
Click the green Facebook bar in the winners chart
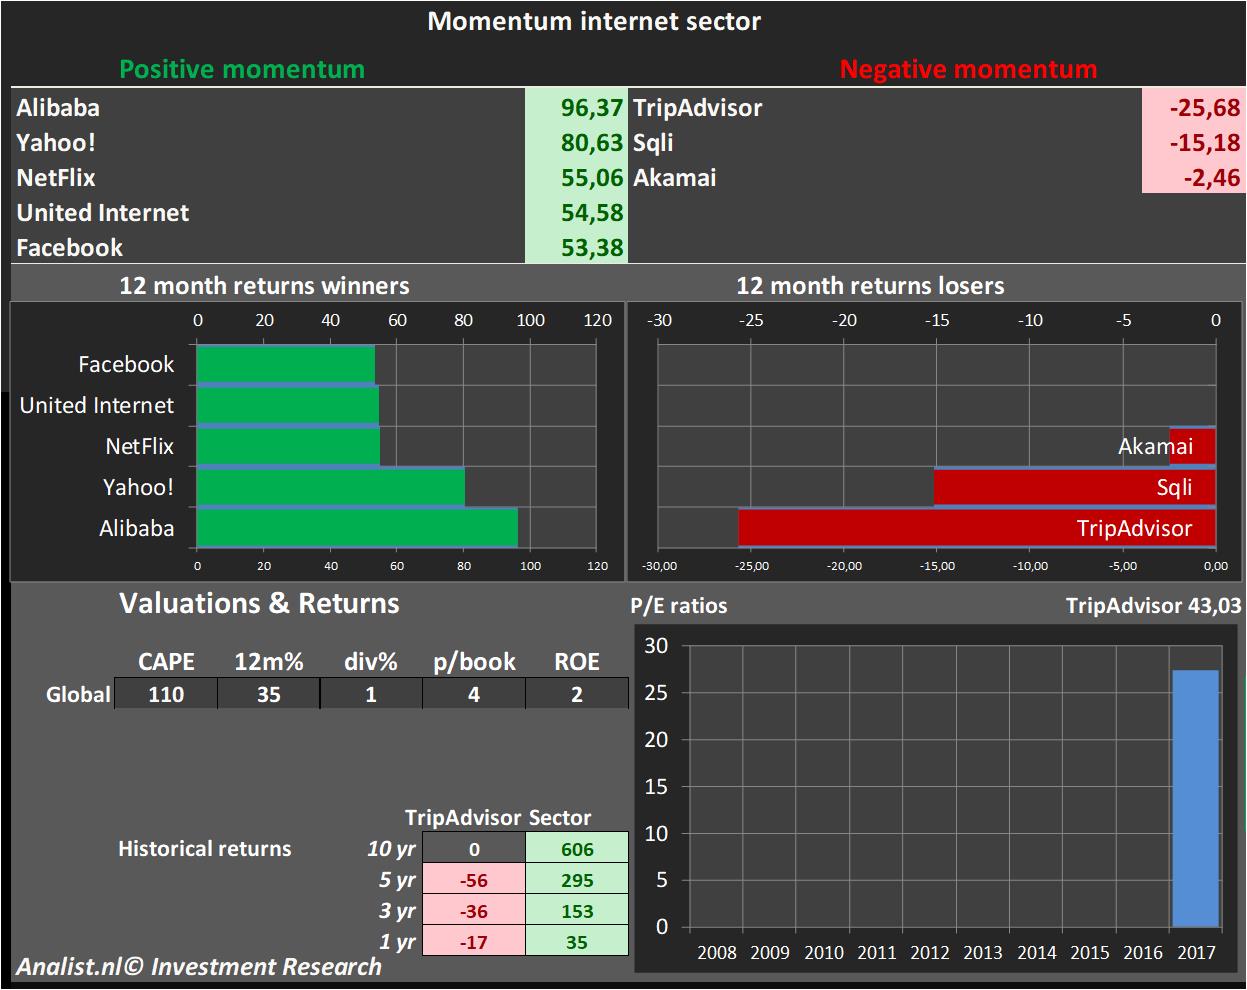(x=286, y=365)
